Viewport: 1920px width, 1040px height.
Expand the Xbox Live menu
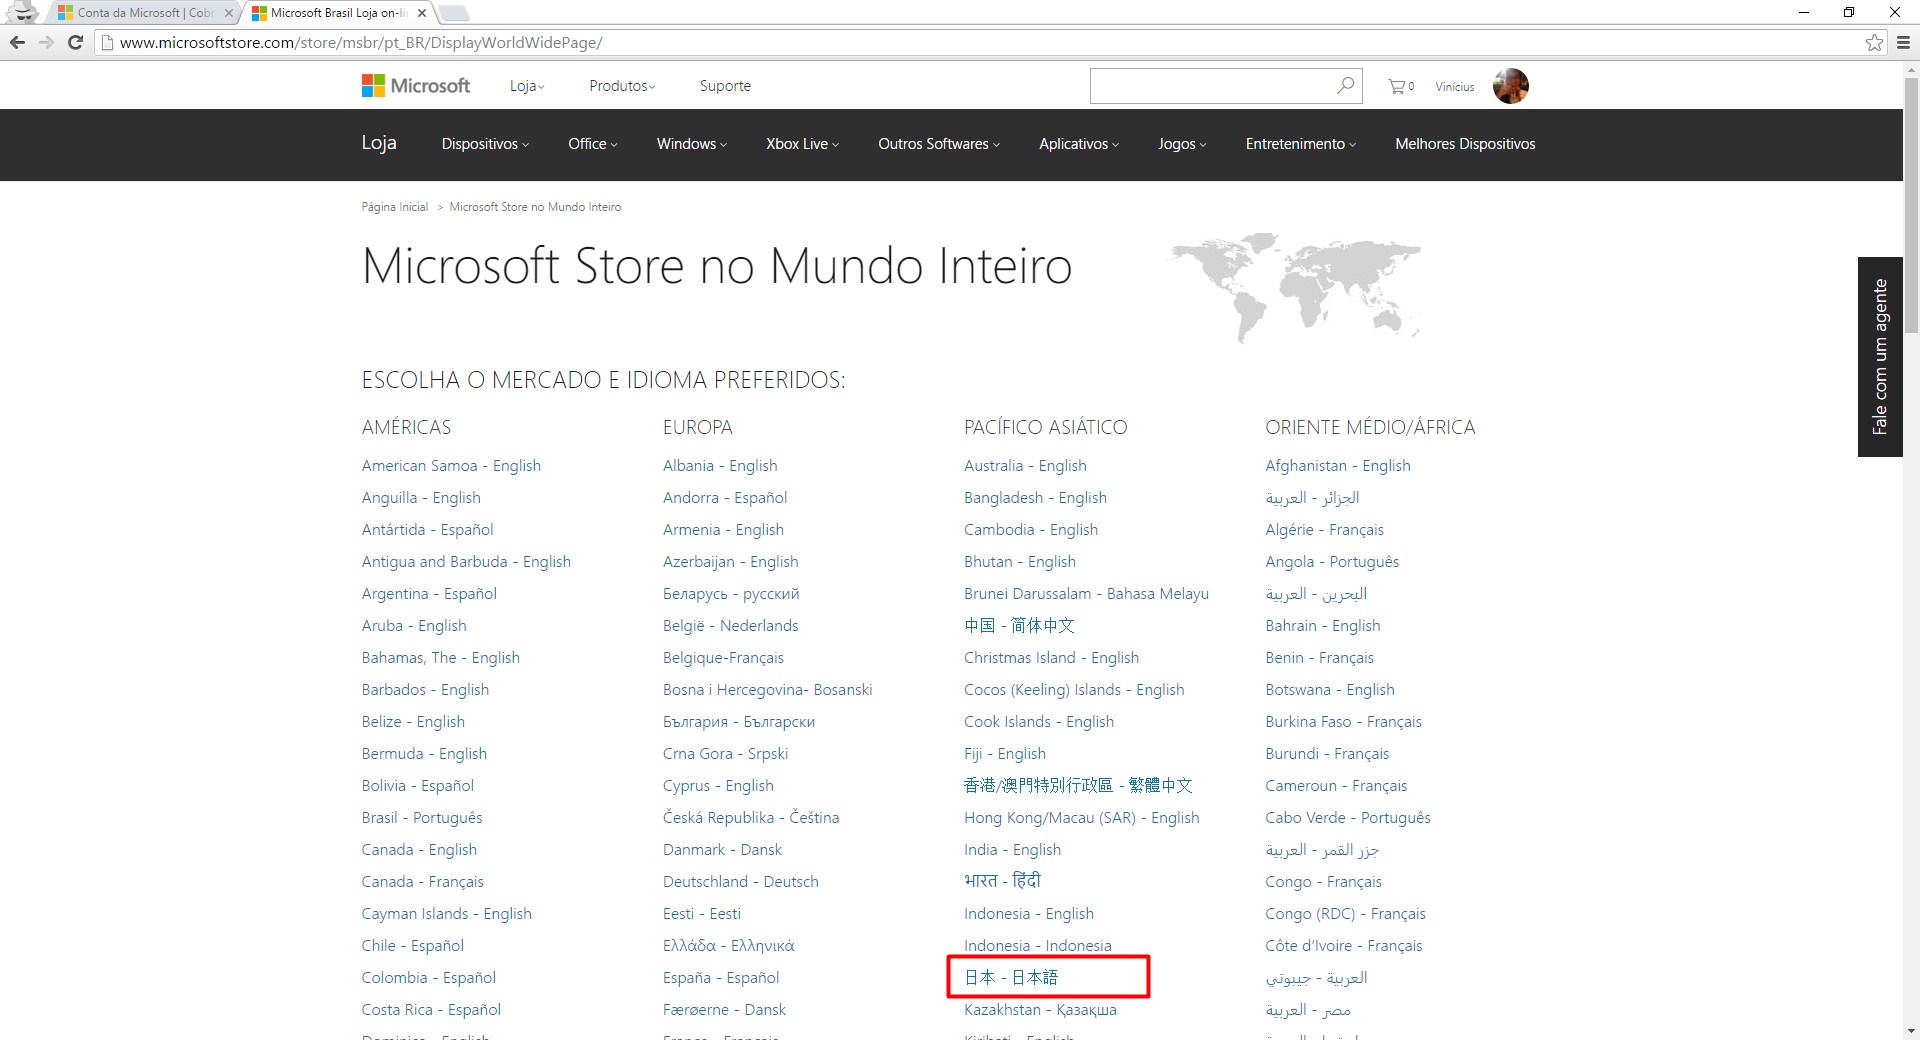(802, 144)
